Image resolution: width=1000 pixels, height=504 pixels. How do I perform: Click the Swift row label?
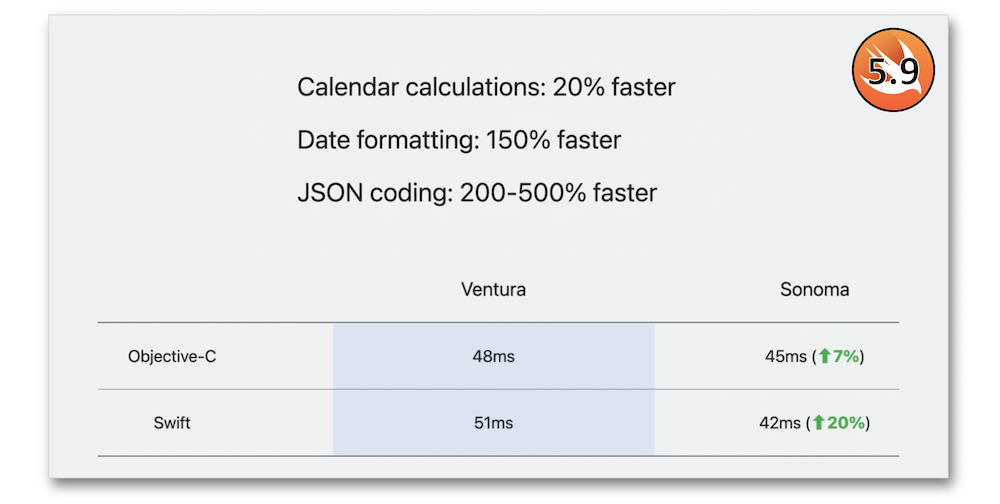pyautogui.click(x=172, y=422)
